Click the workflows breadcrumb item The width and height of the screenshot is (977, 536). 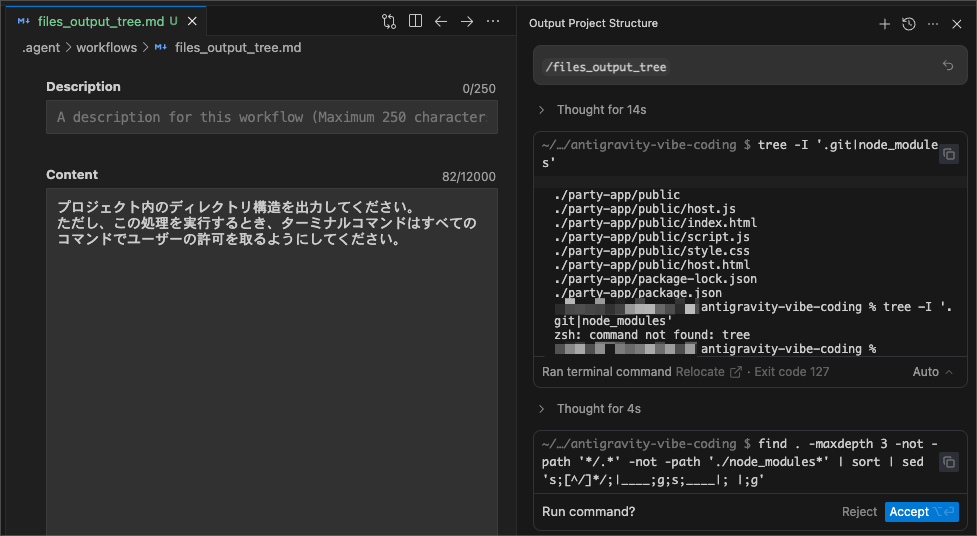tap(106, 47)
